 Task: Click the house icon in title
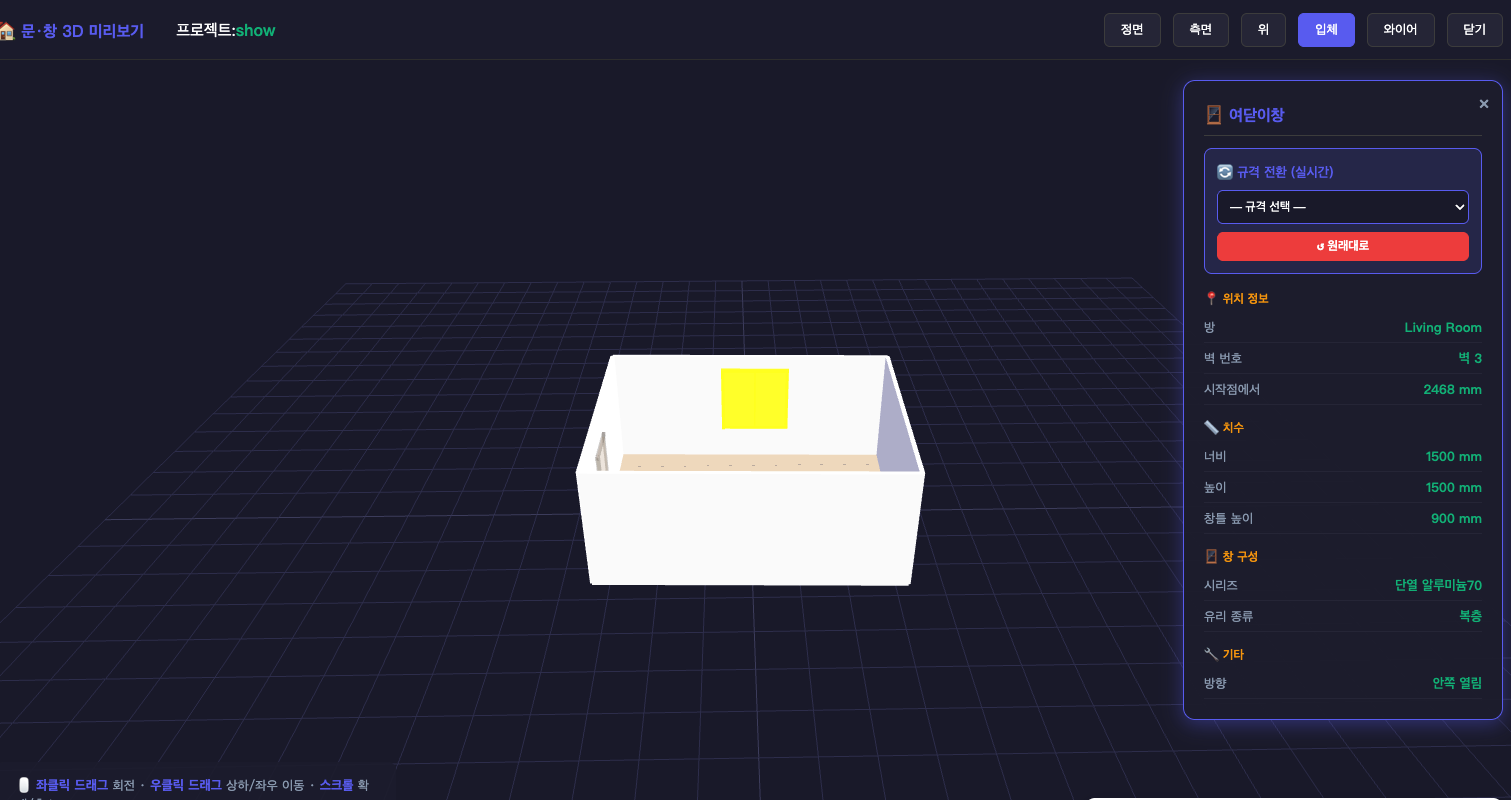7,31
